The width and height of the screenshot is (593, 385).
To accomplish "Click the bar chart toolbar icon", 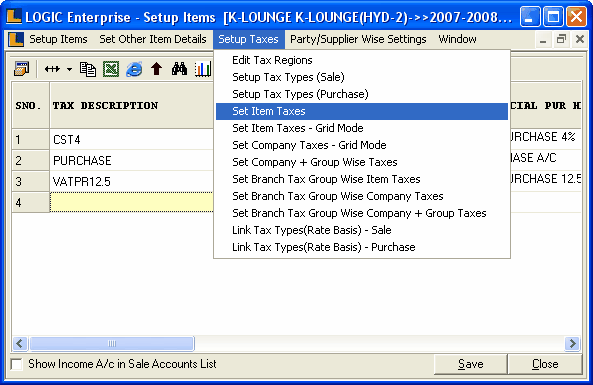I will coord(203,69).
